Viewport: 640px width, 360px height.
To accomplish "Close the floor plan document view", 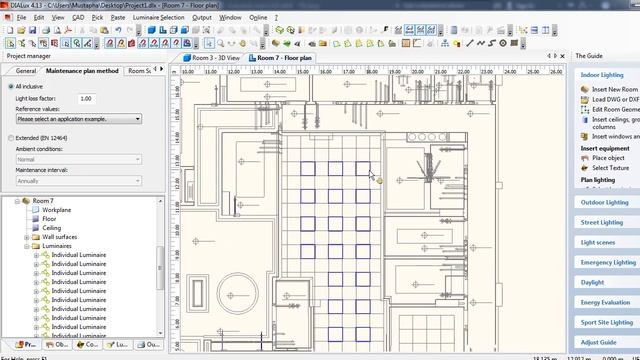I will [562, 56].
